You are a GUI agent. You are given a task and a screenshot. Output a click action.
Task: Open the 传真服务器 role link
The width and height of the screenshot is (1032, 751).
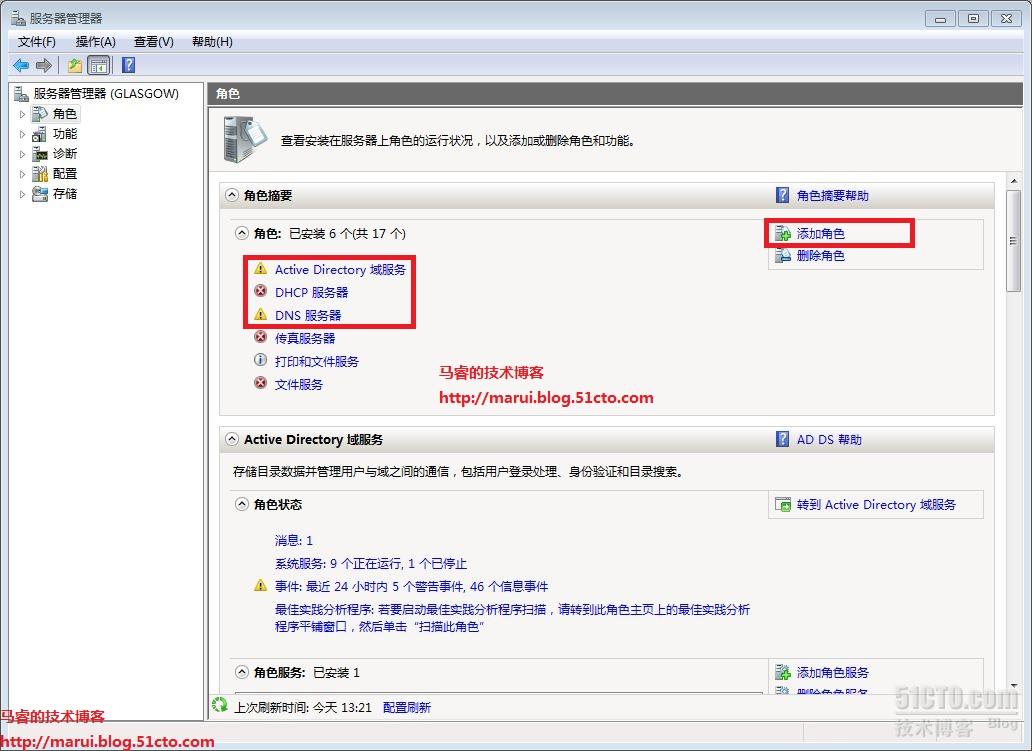tap(305, 338)
